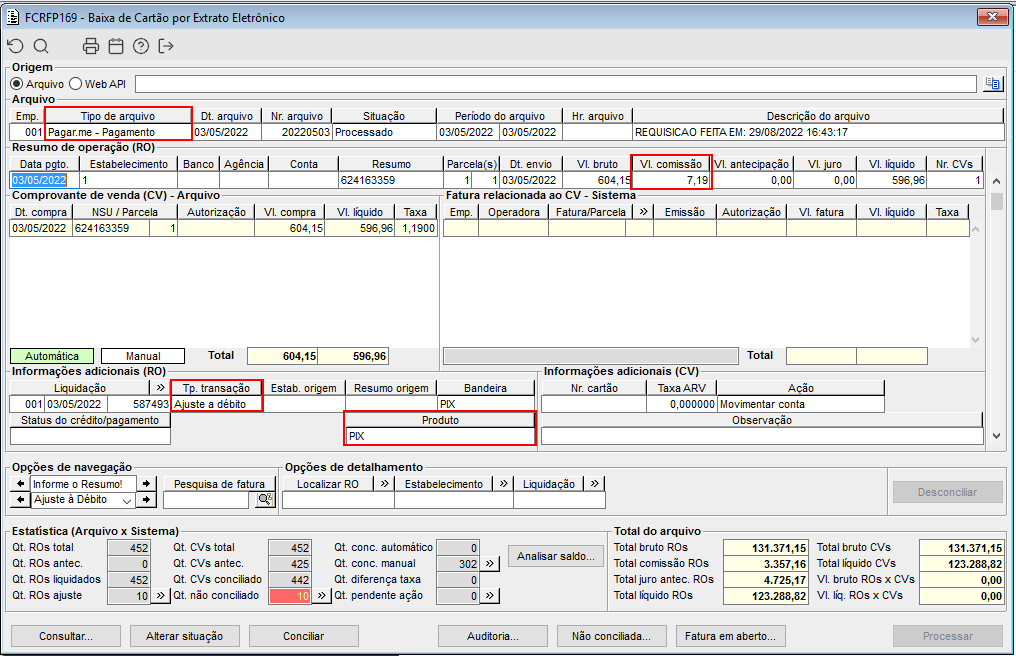The height and width of the screenshot is (656, 1016).
Task: Click the Observação text field
Action: pyautogui.click(x=762, y=436)
